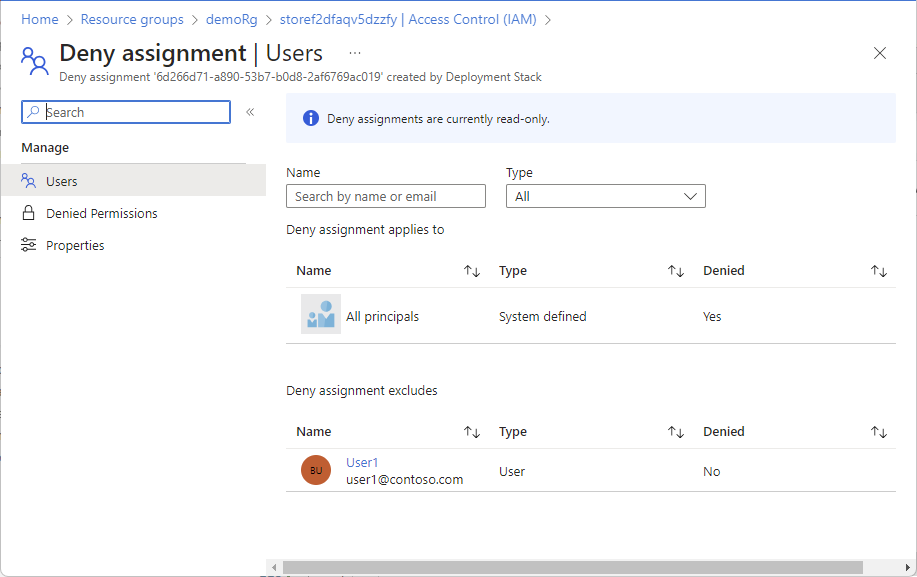Viewport: 917px width, 577px height.
Task: Sort excludes table by Denied arrows
Action: [879, 432]
